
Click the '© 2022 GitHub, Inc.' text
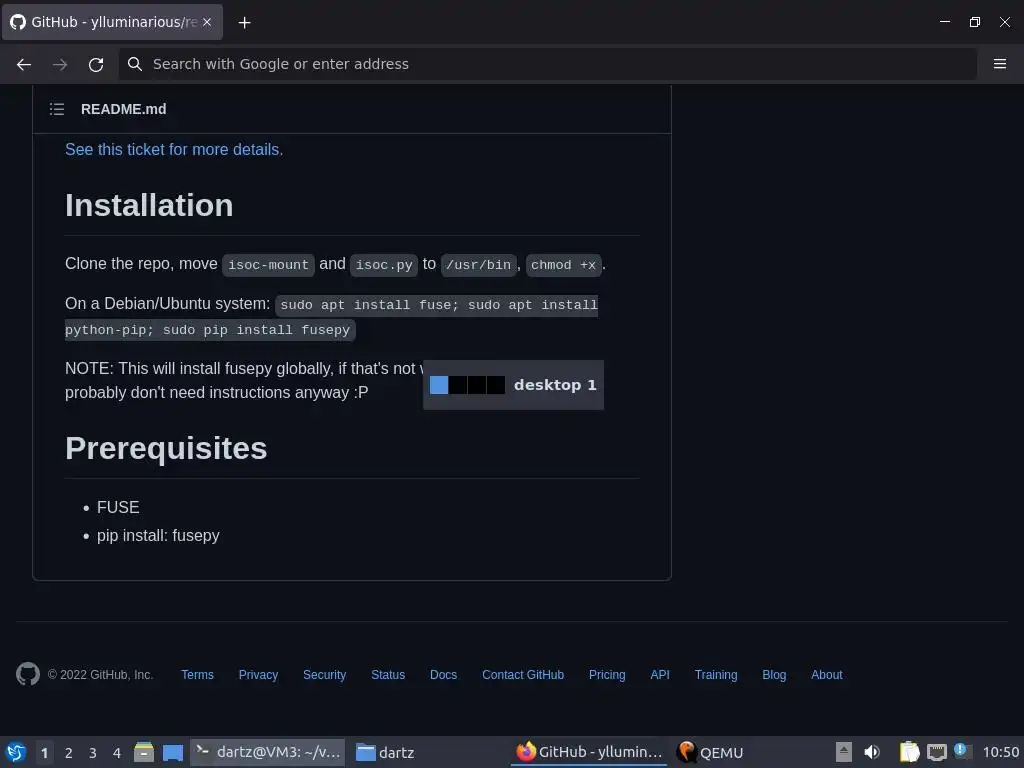(101, 675)
